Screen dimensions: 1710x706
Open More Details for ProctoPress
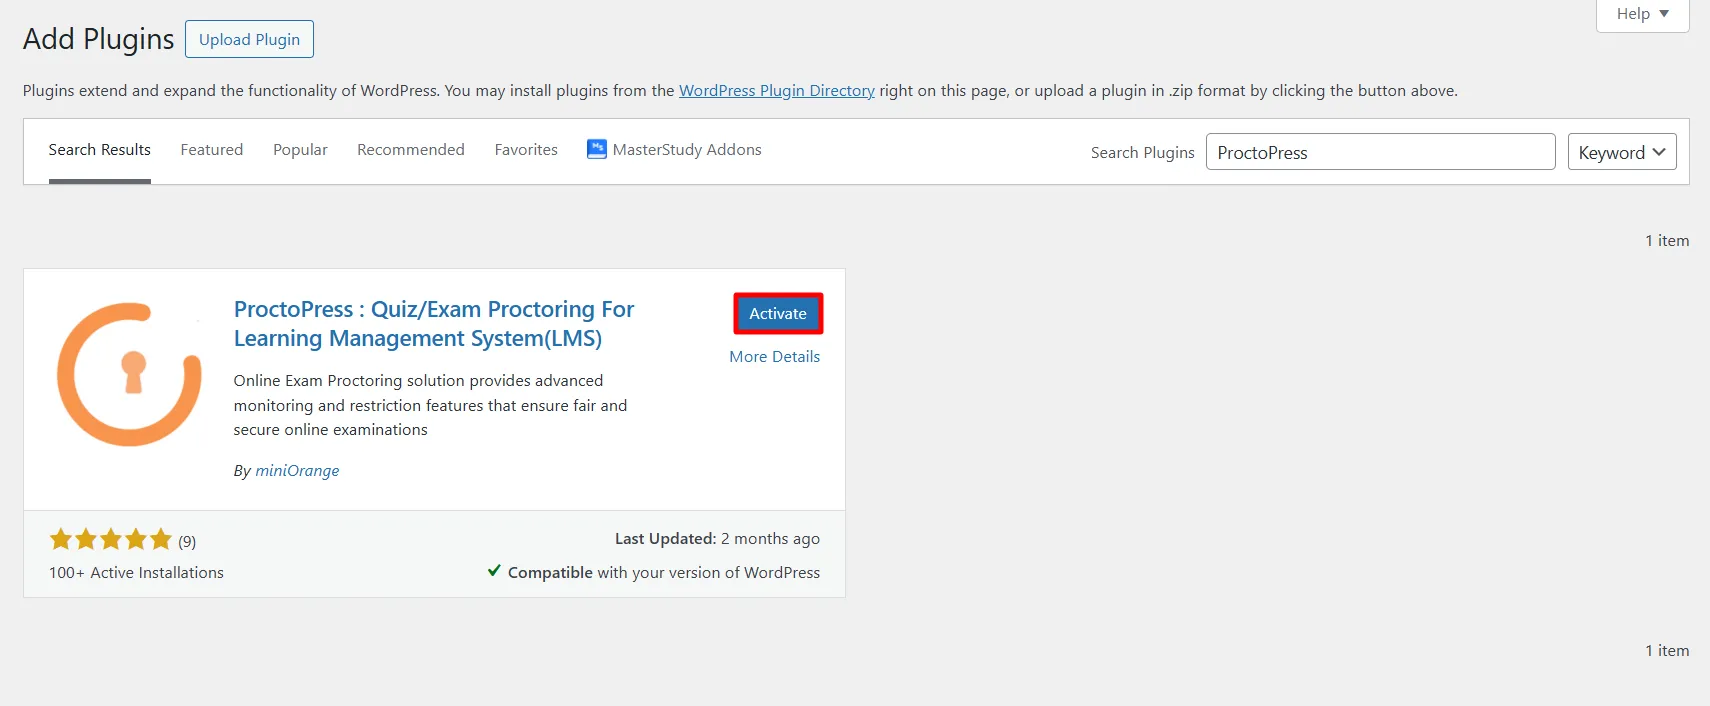[x=774, y=357]
